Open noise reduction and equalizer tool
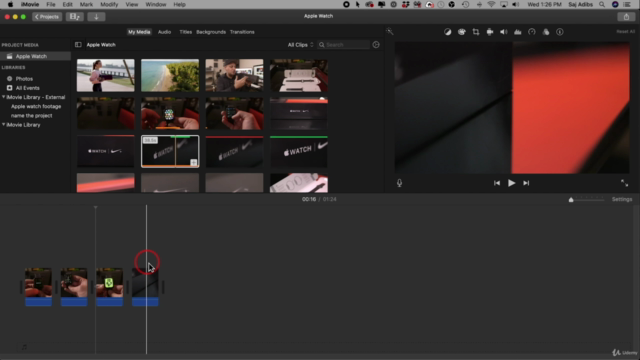The height and width of the screenshot is (360, 640). pos(518,32)
